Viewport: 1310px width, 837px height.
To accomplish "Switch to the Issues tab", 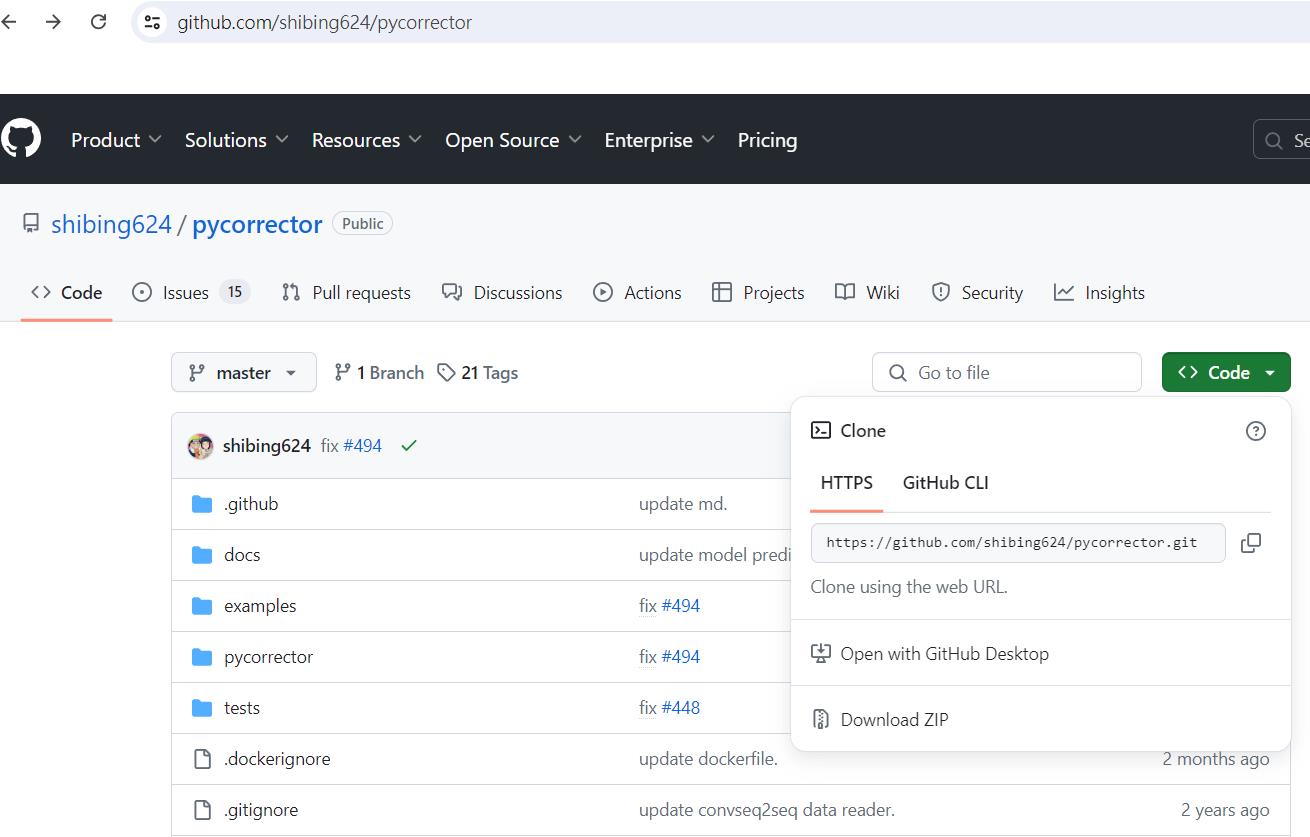I will pos(191,292).
